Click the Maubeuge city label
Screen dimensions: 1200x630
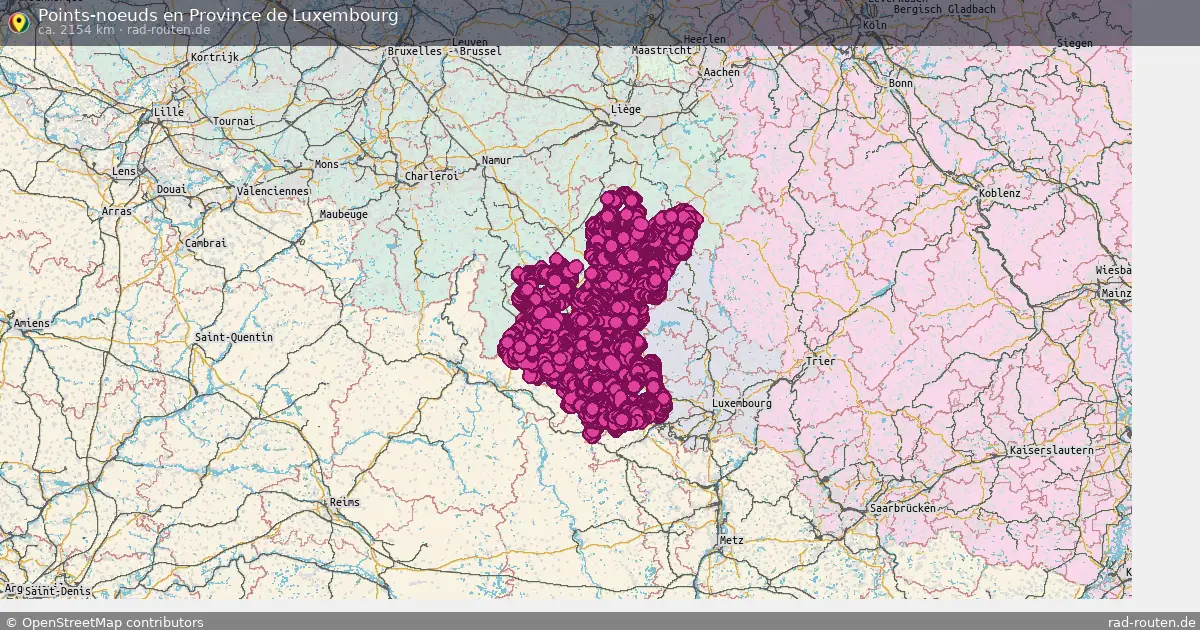(x=343, y=214)
